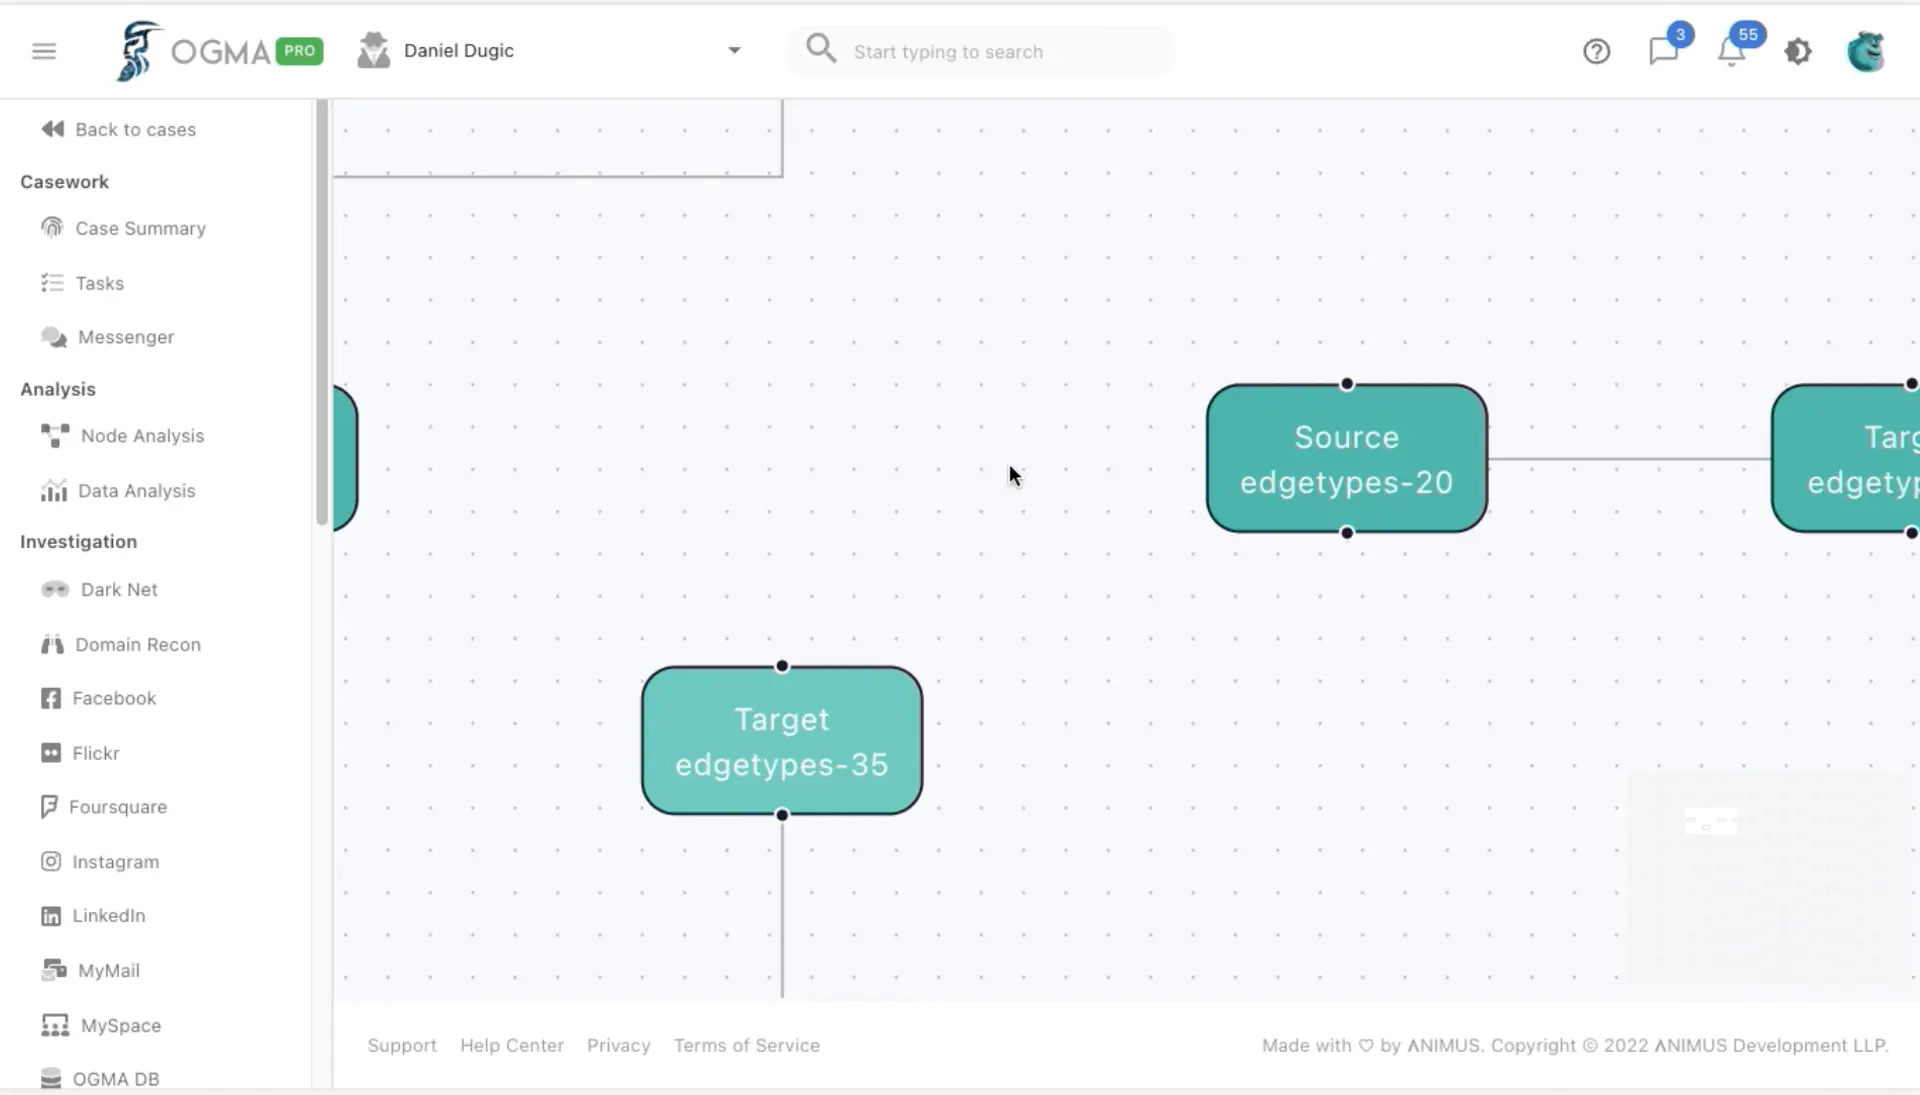Click the sidebar vertical scrollbar
The height and width of the screenshot is (1095, 1920).
(x=322, y=312)
